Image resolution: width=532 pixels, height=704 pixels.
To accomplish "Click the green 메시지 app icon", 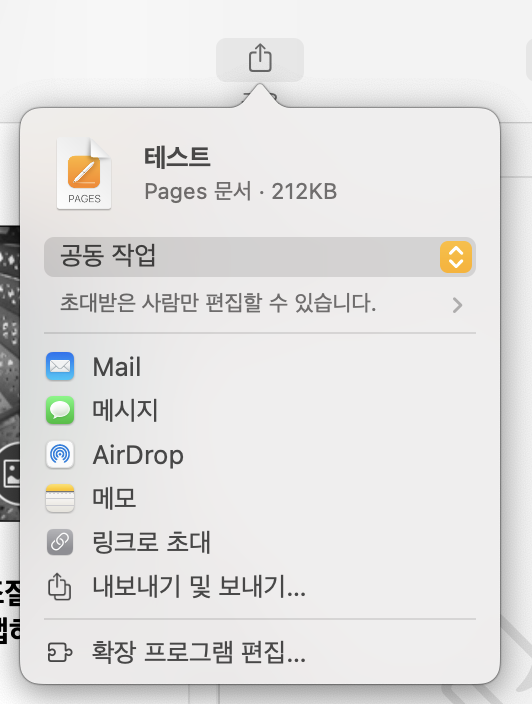I will (x=60, y=410).
